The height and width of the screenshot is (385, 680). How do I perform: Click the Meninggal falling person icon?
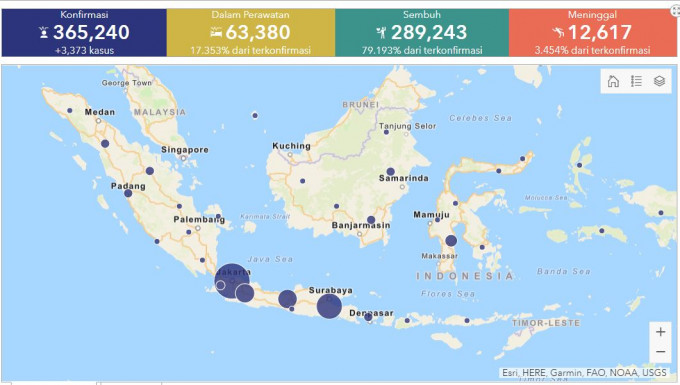pos(559,32)
